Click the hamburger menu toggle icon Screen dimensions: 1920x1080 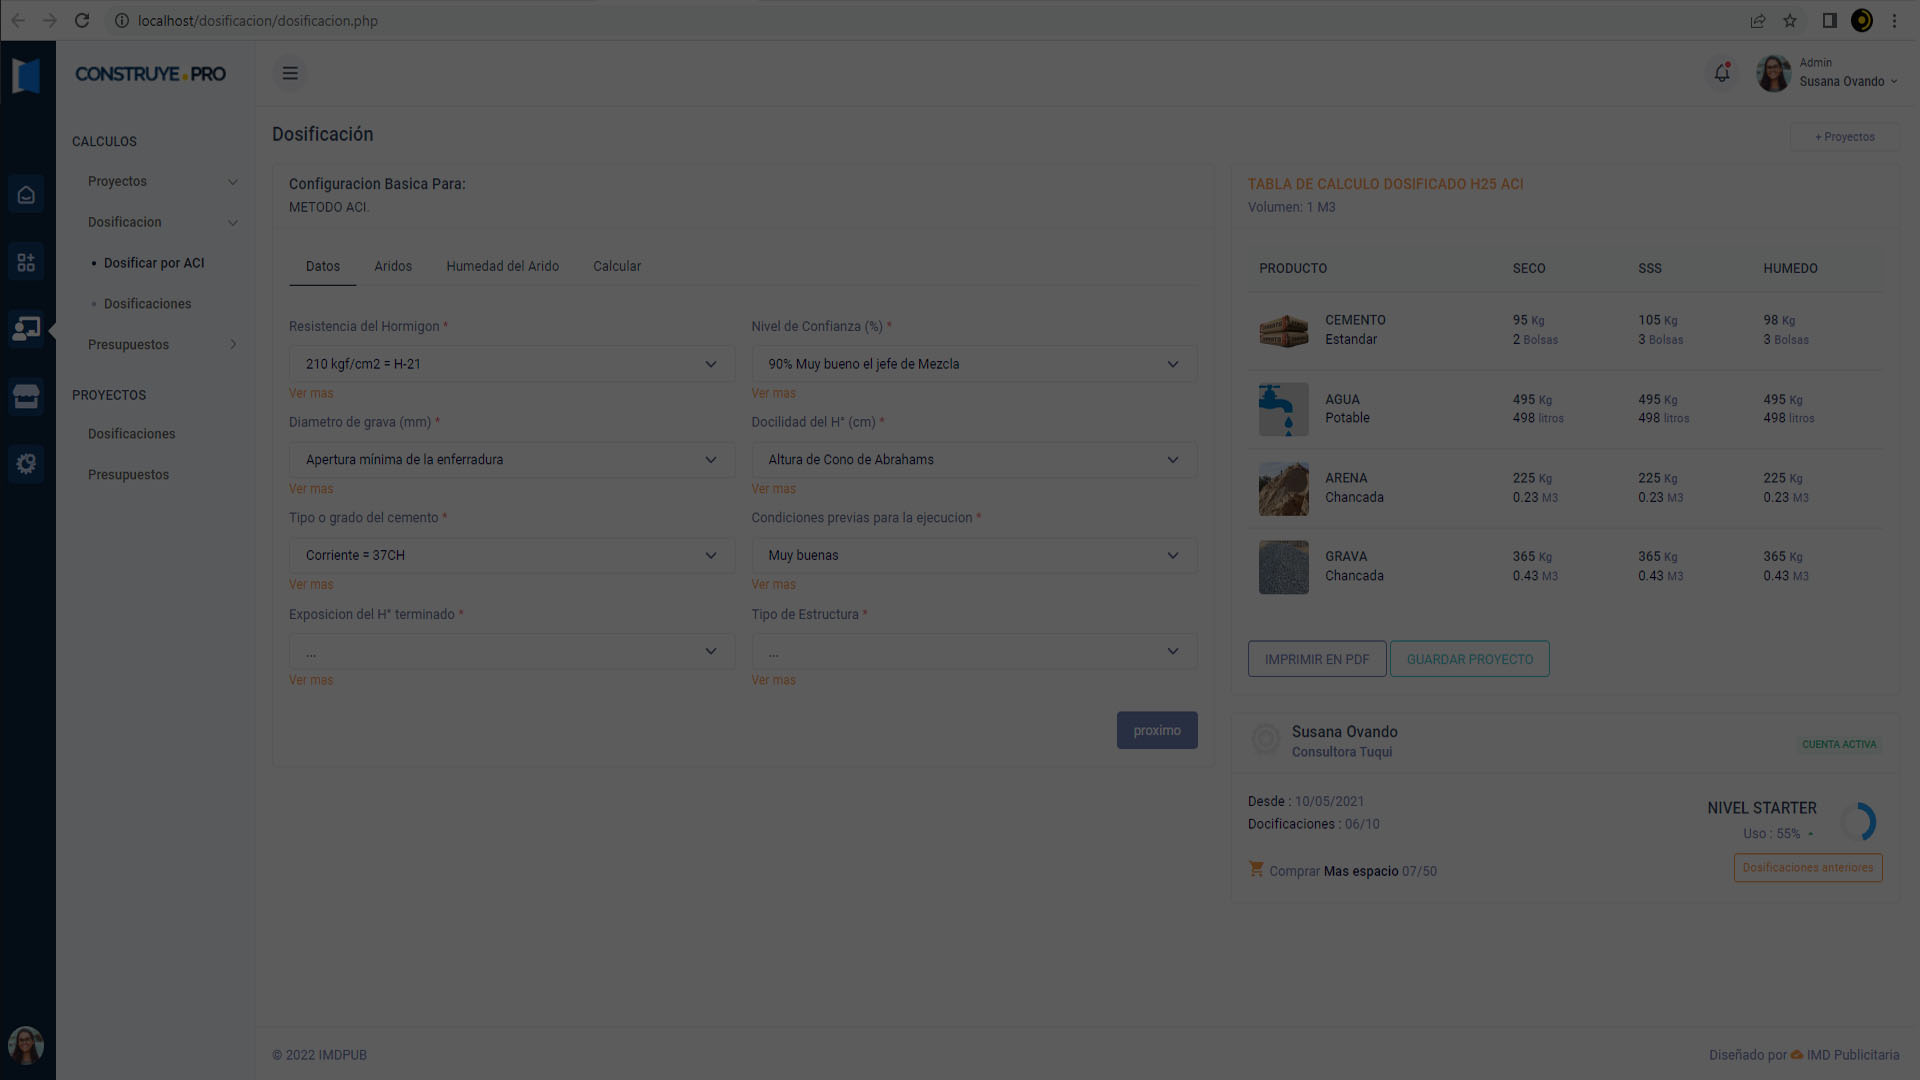click(290, 73)
